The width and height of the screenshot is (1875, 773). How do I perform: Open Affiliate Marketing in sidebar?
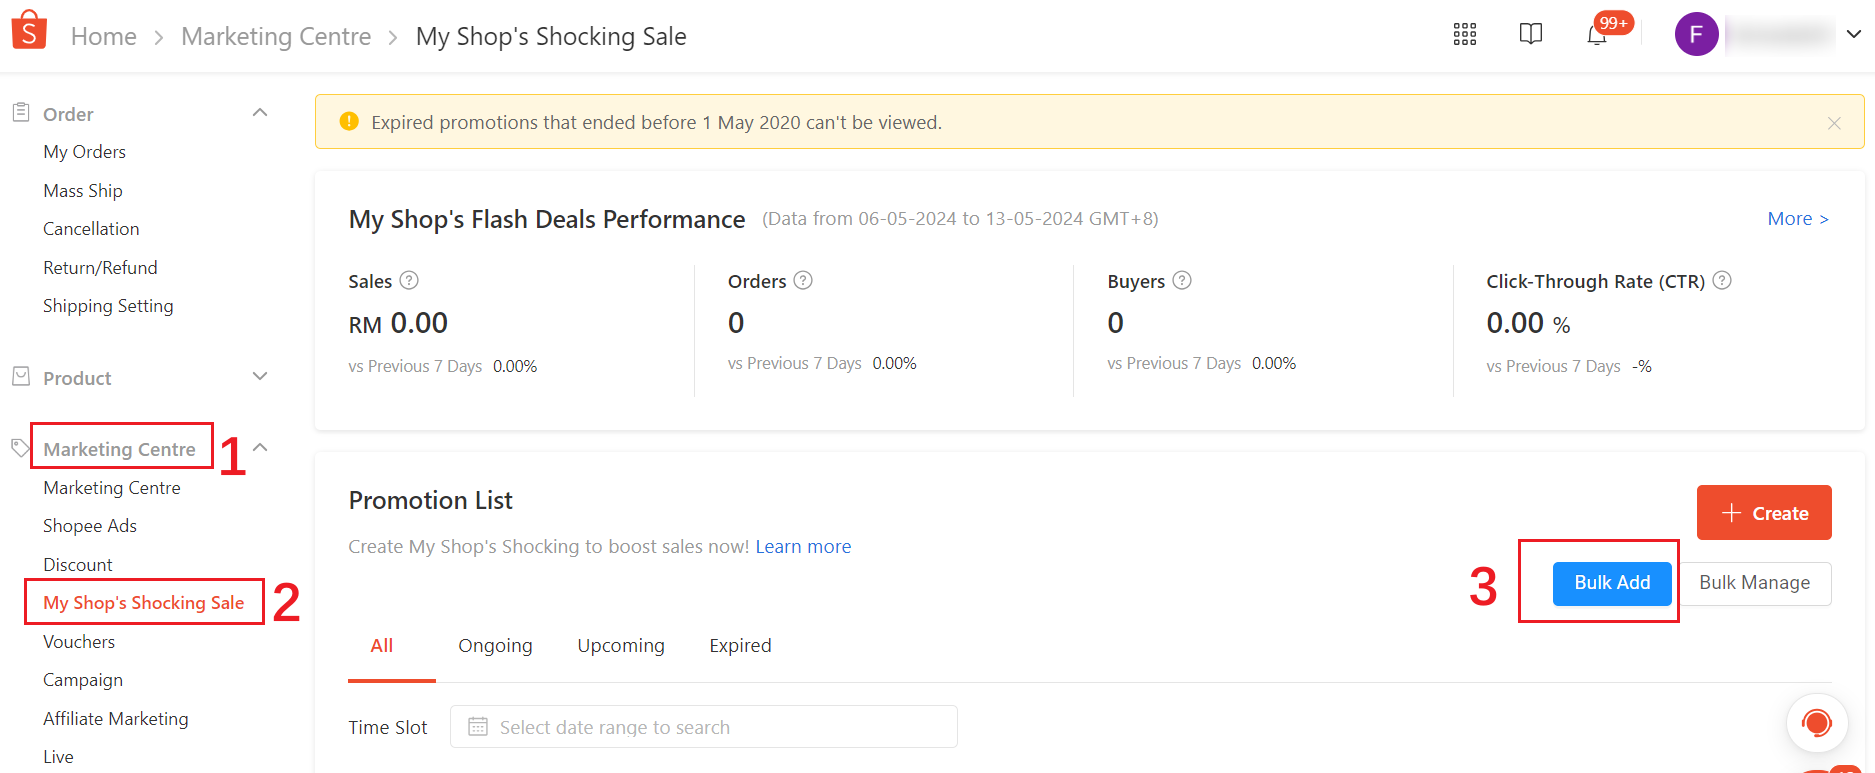click(116, 719)
